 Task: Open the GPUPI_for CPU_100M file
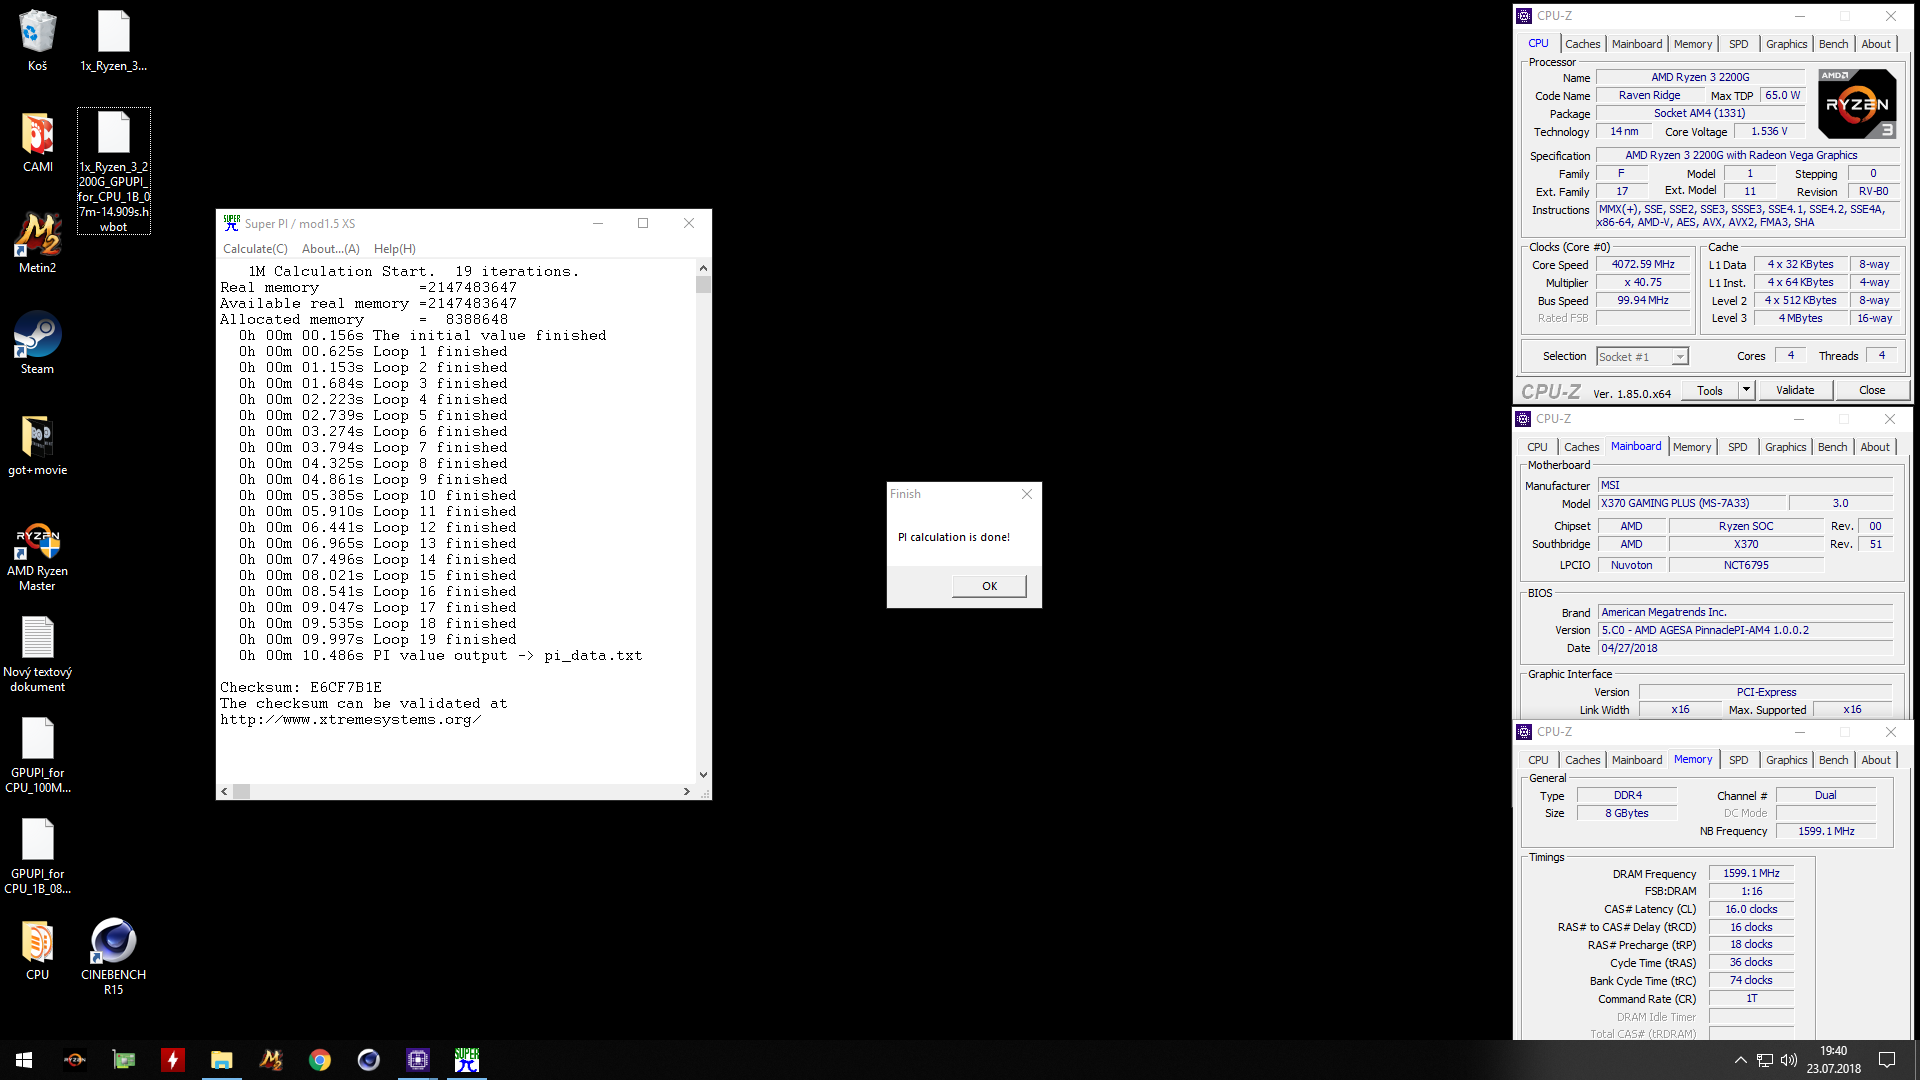pyautogui.click(x=37, y=756)
